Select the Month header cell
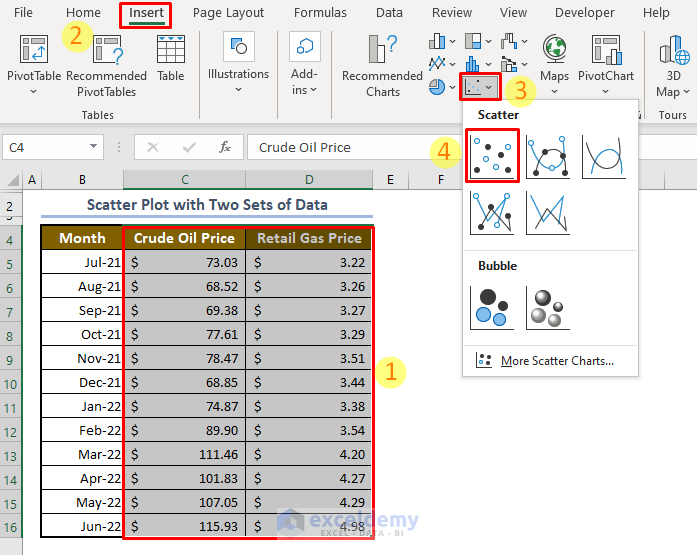Image resolution: width=697 pixels, height=555 pixels. pyautogui.click(x=82, y=238)
